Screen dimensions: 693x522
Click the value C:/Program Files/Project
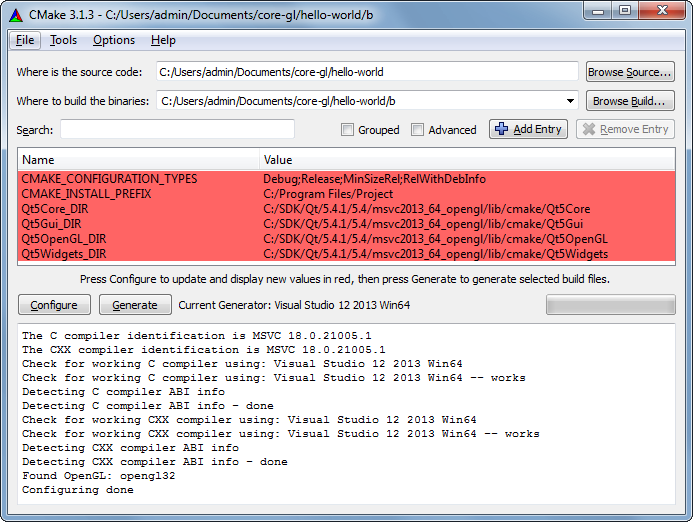tap(328, 194)
